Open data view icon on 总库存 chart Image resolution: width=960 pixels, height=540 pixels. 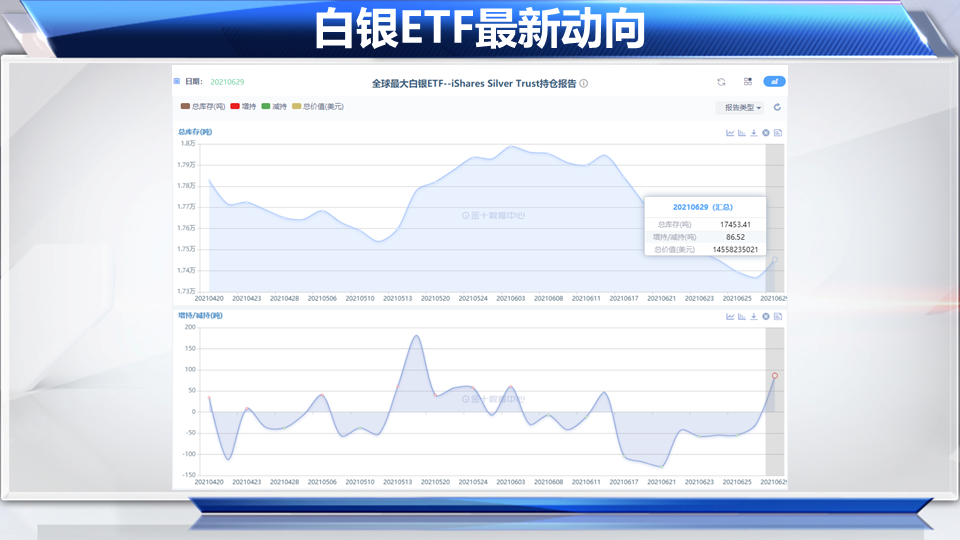pyautogui.click(x=778, y=133)
